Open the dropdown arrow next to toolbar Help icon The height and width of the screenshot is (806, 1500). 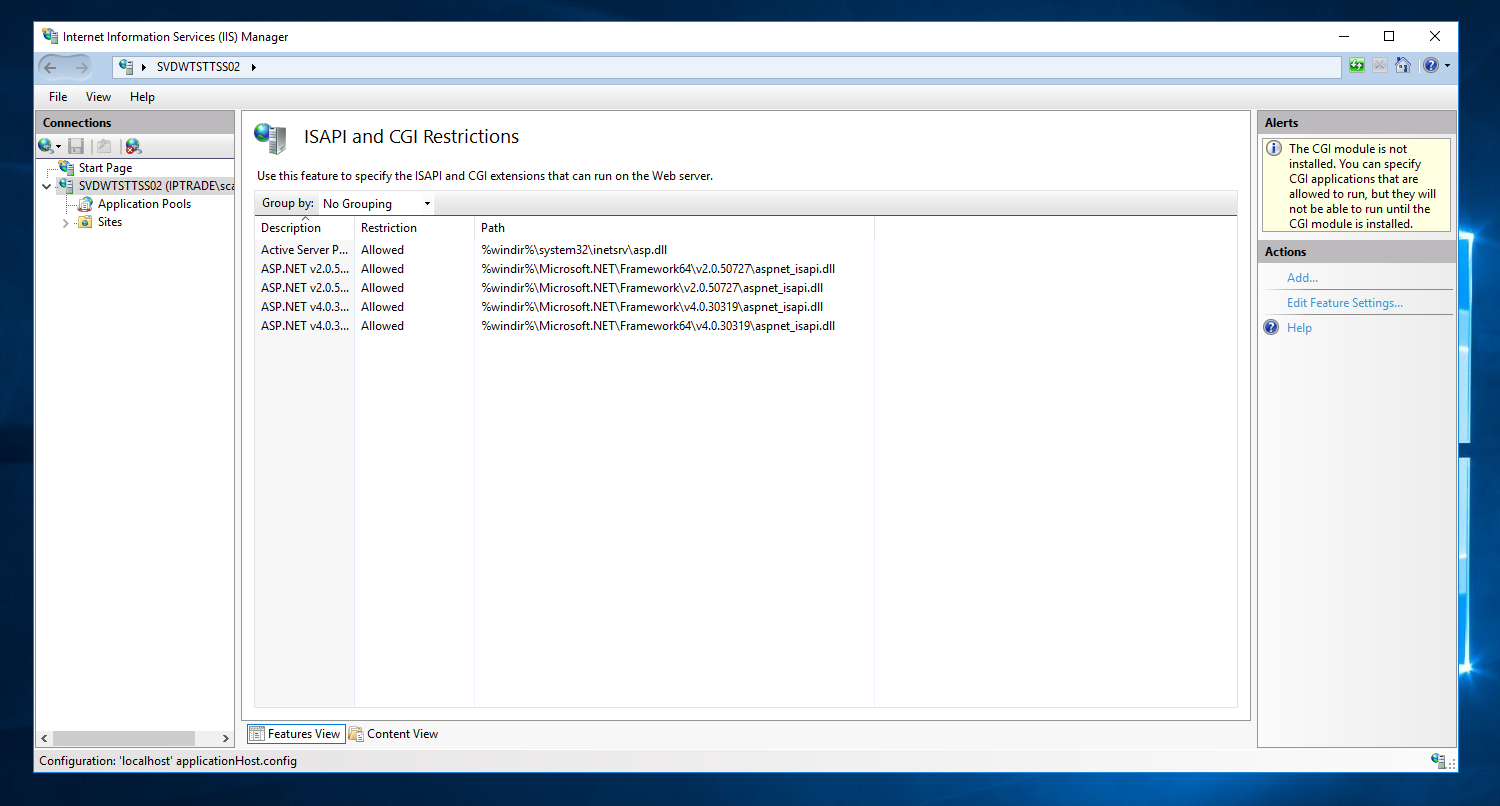pyautogui.click(x=1447, y=66)
